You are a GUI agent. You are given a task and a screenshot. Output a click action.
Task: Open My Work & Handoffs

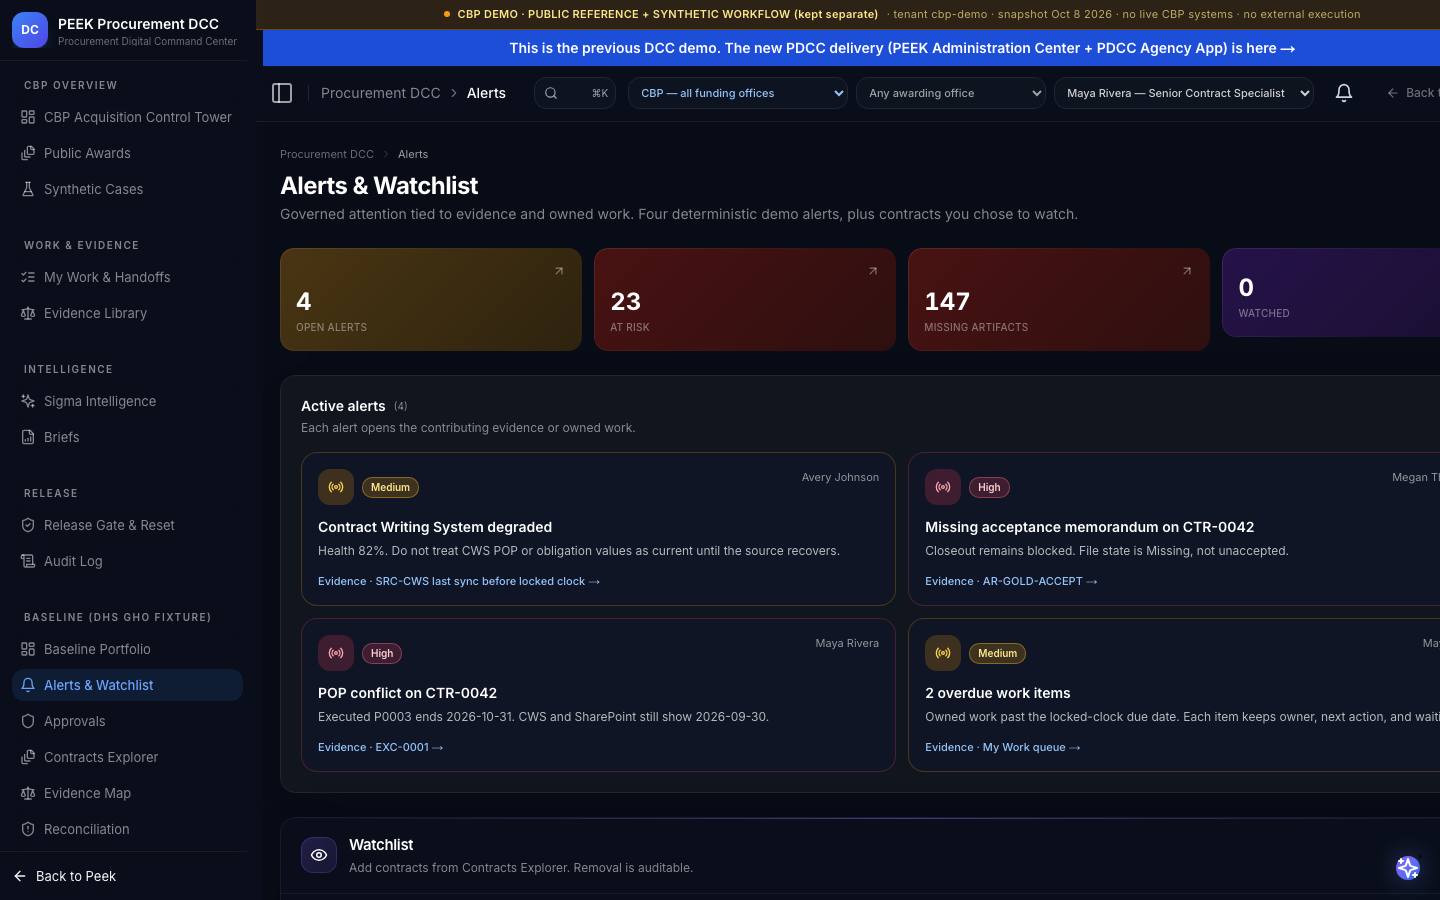coord(127,277)
